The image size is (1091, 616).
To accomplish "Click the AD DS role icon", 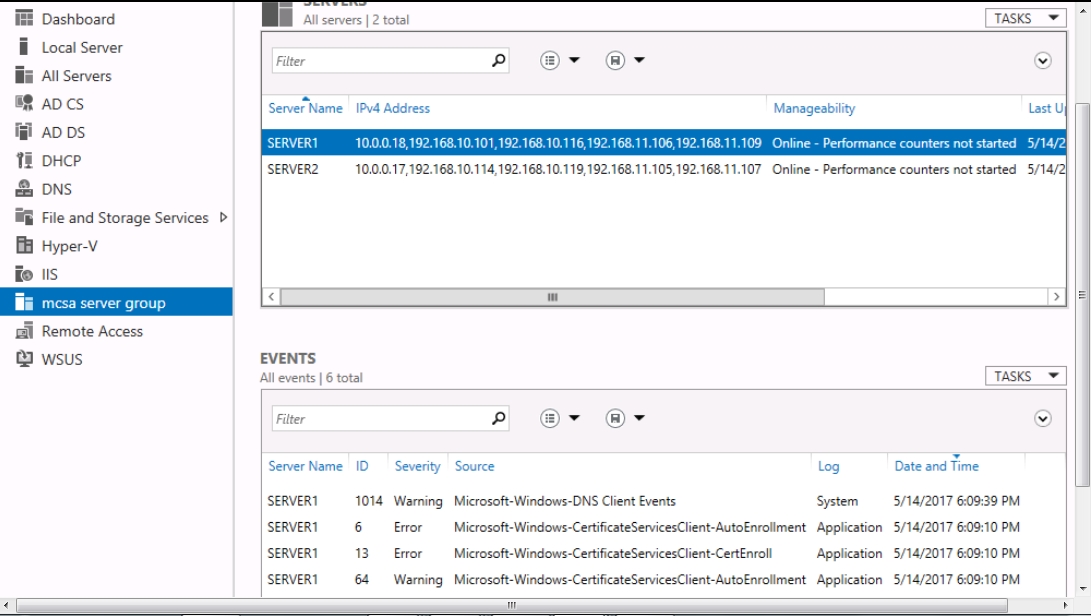I will click(24, 132).
